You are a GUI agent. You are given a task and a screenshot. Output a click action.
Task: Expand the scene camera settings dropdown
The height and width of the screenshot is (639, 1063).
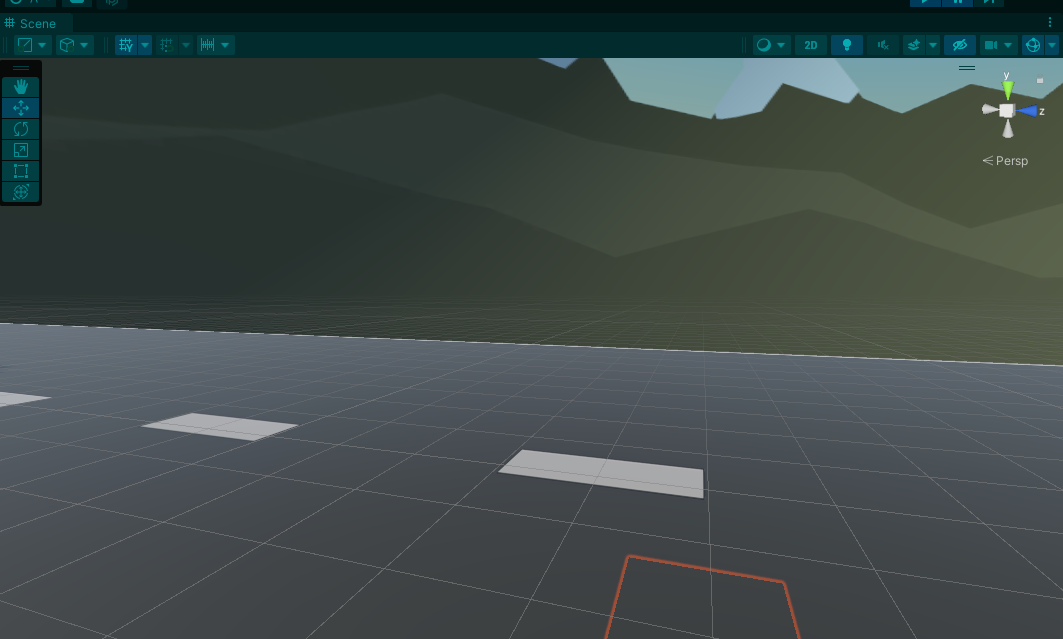pyautogui.click(x=1010, y=45)
